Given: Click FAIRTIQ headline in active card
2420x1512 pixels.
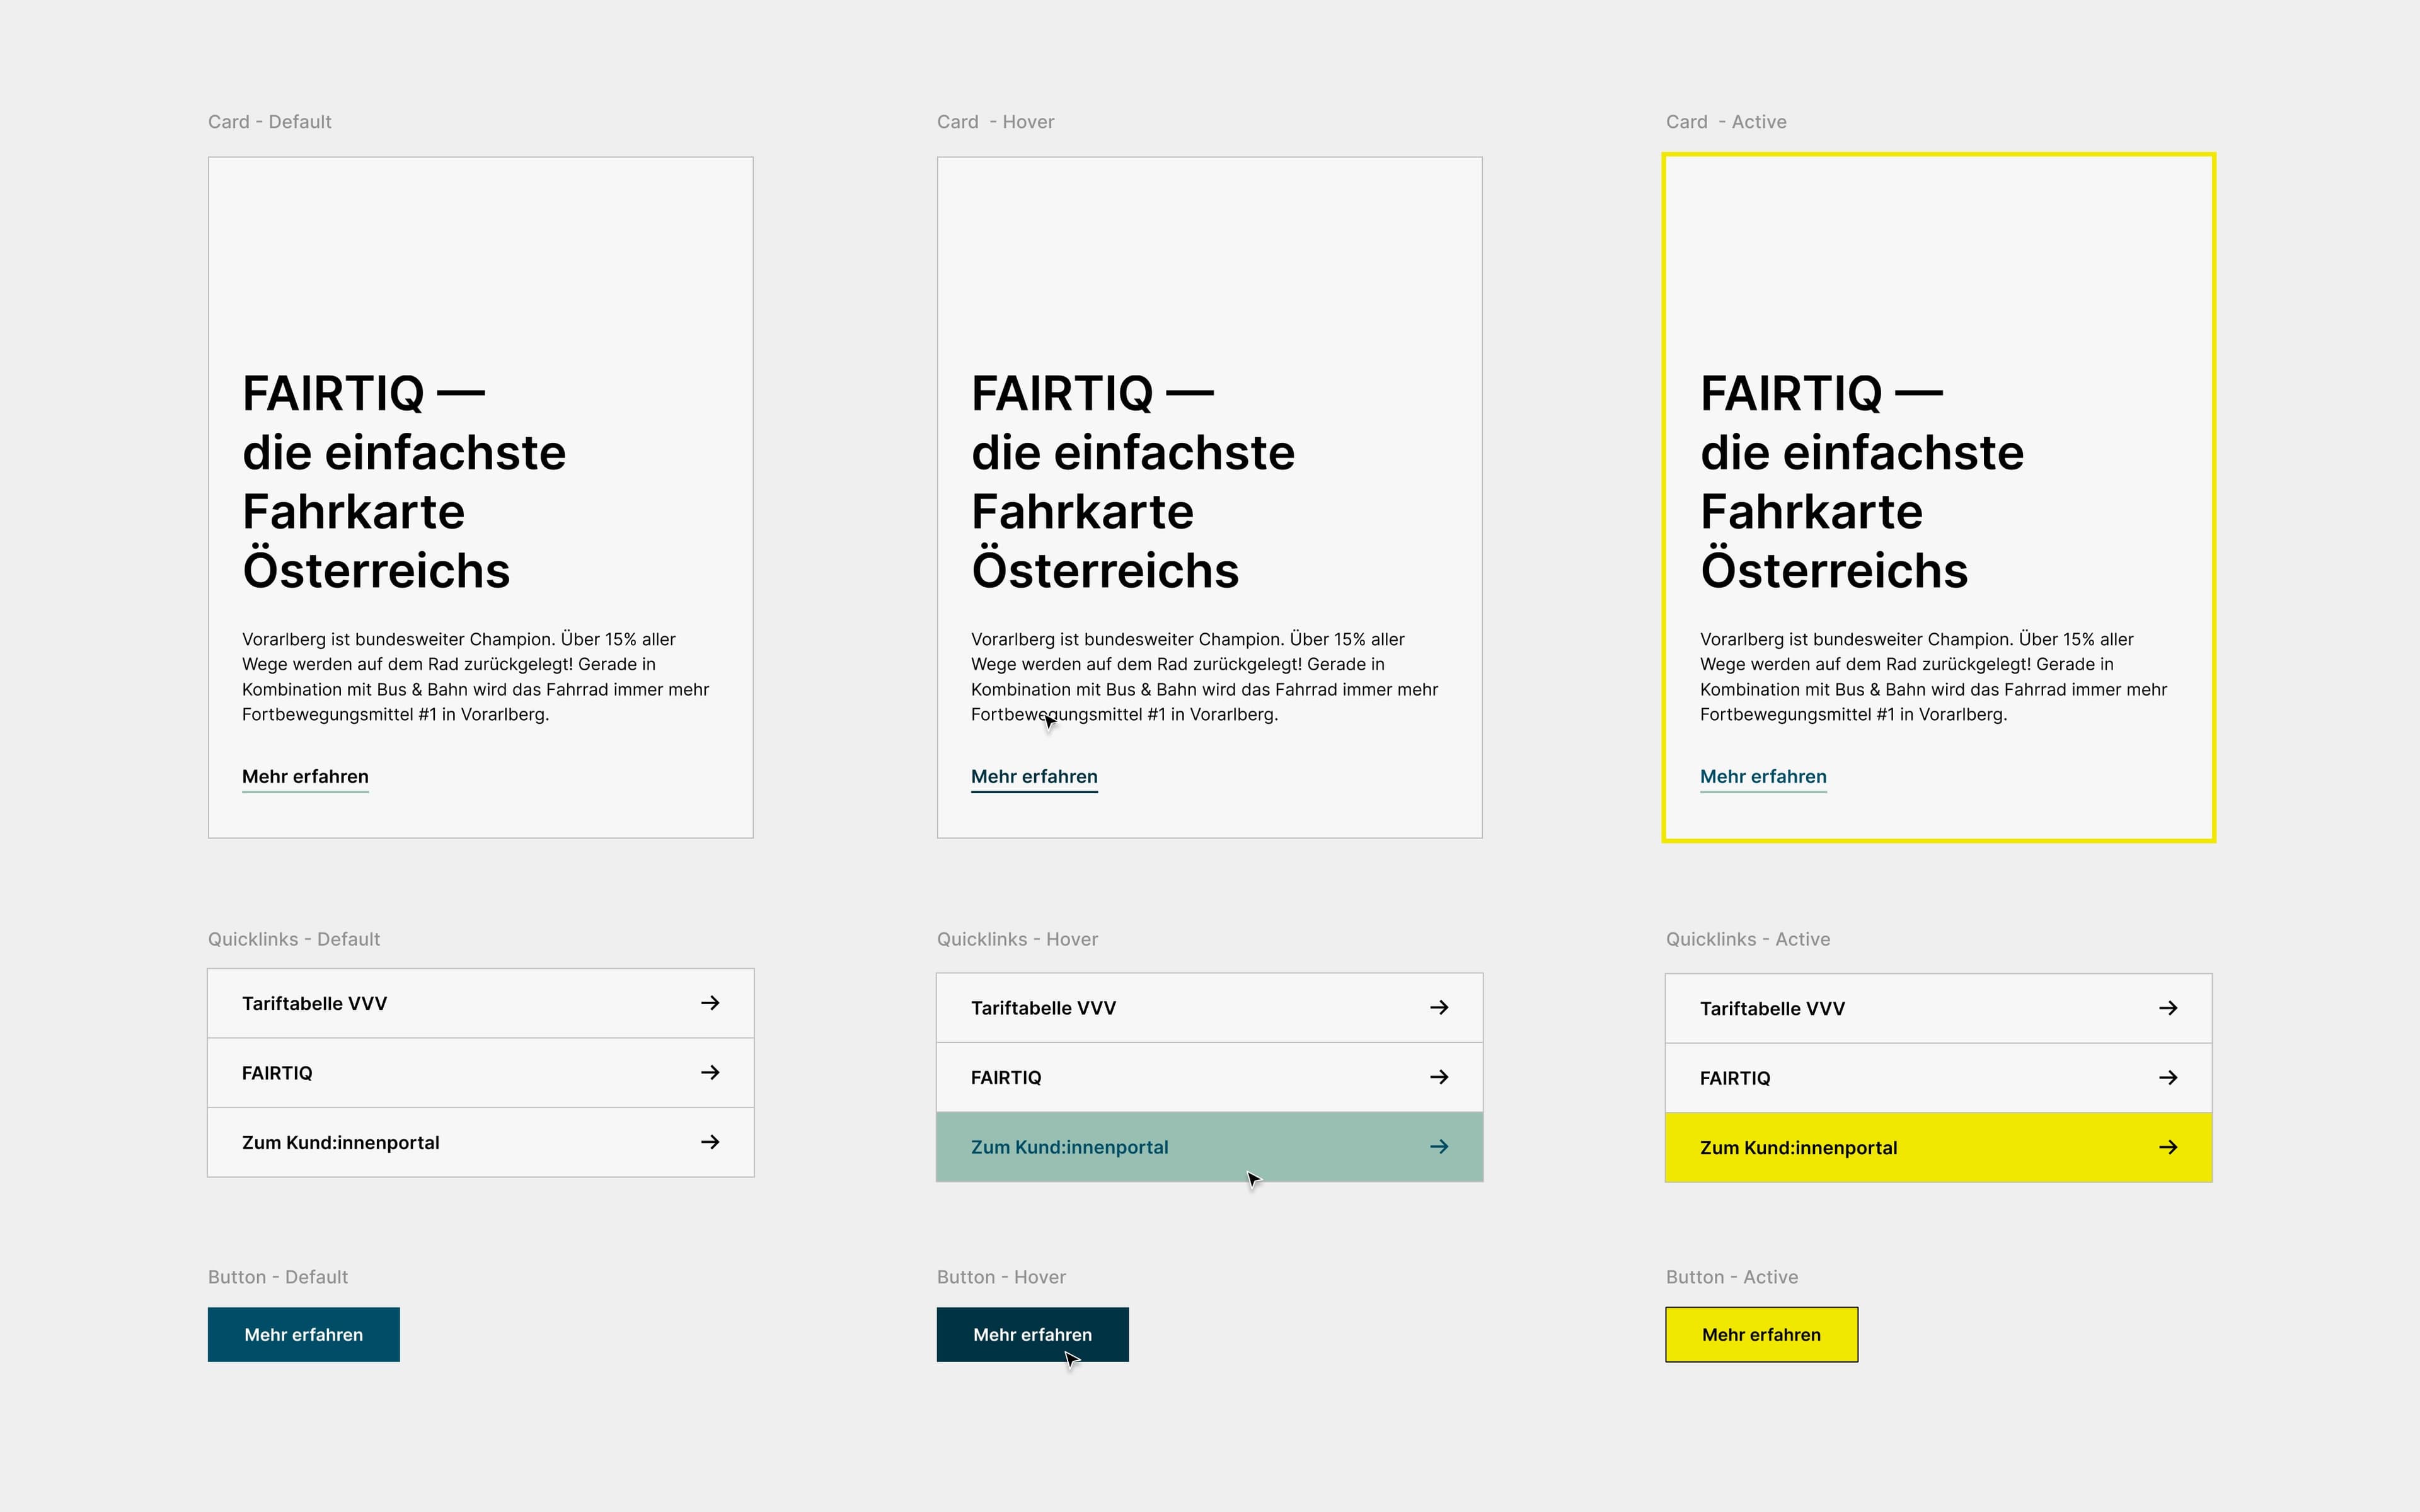Looking at the screenshot, I should click(x=1862, y=482).
